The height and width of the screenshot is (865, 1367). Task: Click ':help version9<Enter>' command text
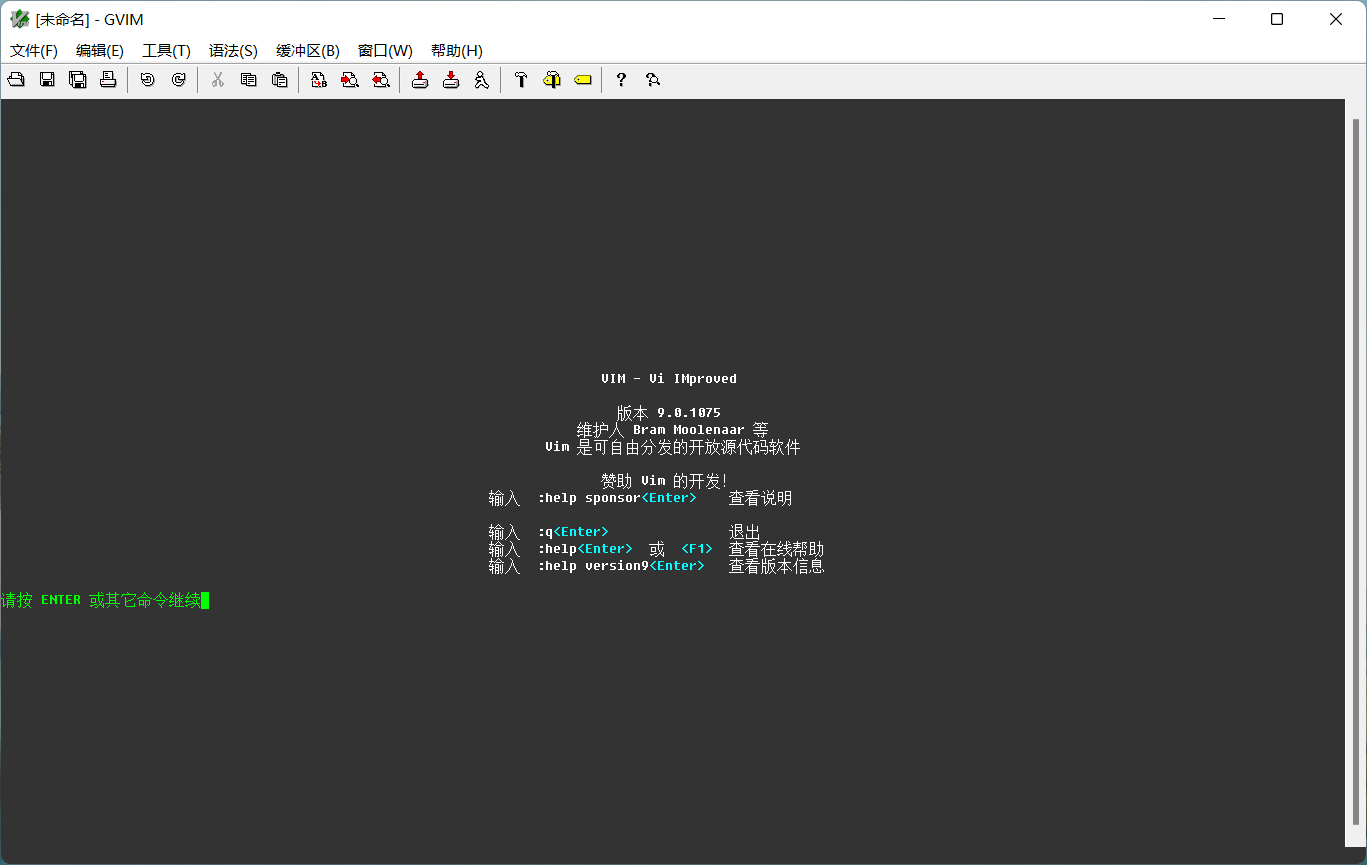[x=621, y=566]
